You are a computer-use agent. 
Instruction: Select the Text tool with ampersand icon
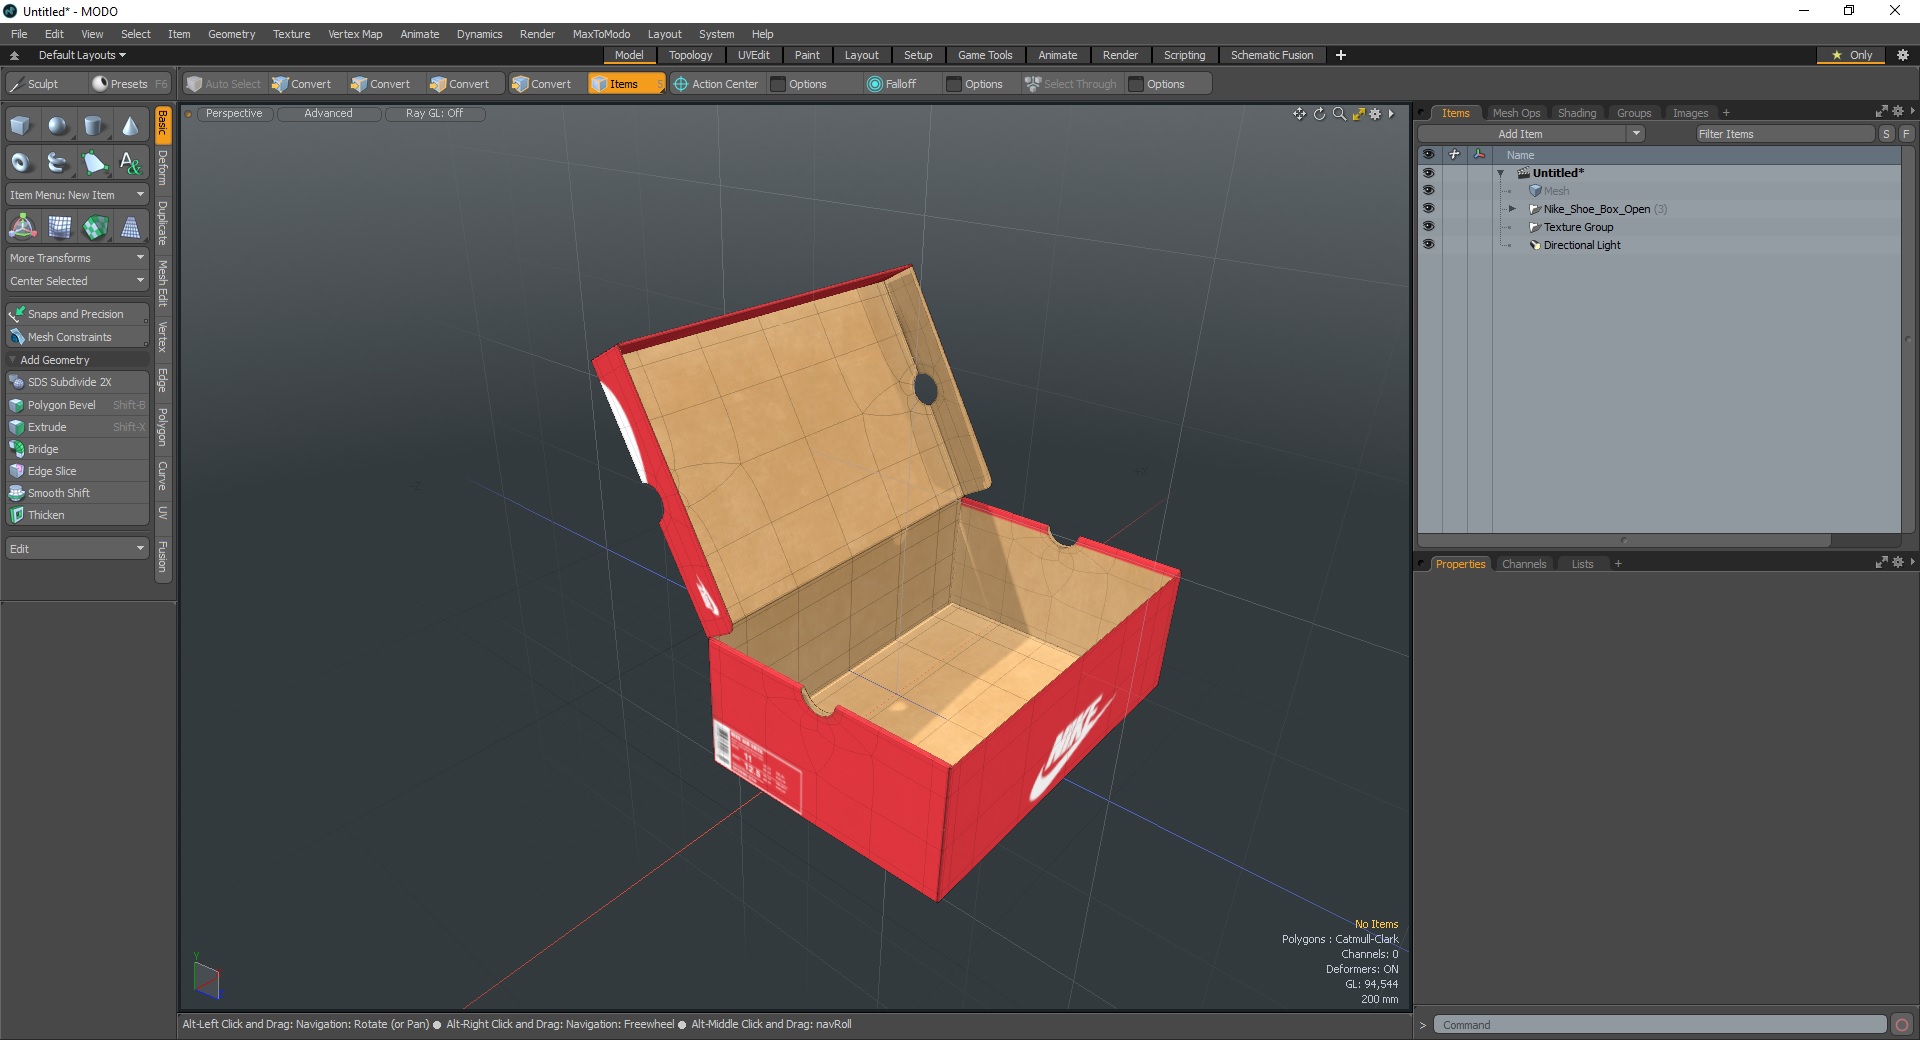pyautogui.click(x=130, y=162)
